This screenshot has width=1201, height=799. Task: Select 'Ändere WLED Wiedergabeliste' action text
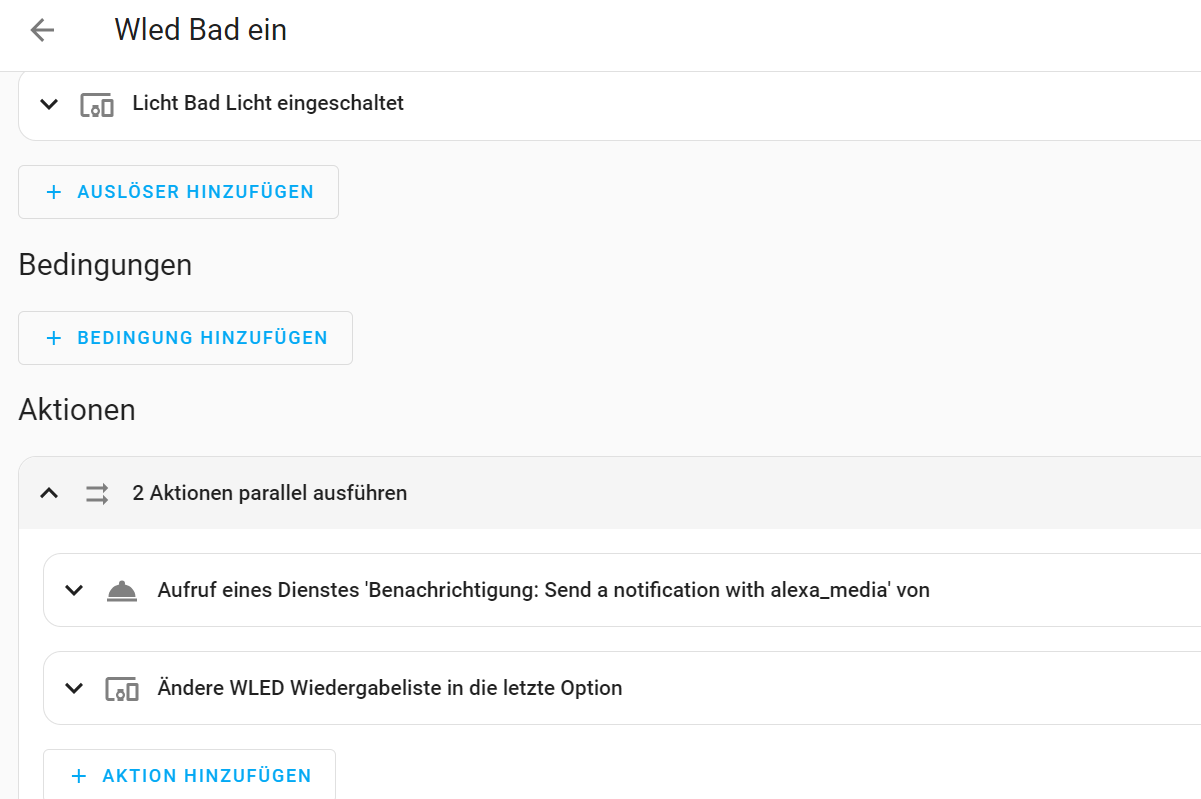pyautogui.click(x=390, y=688)
